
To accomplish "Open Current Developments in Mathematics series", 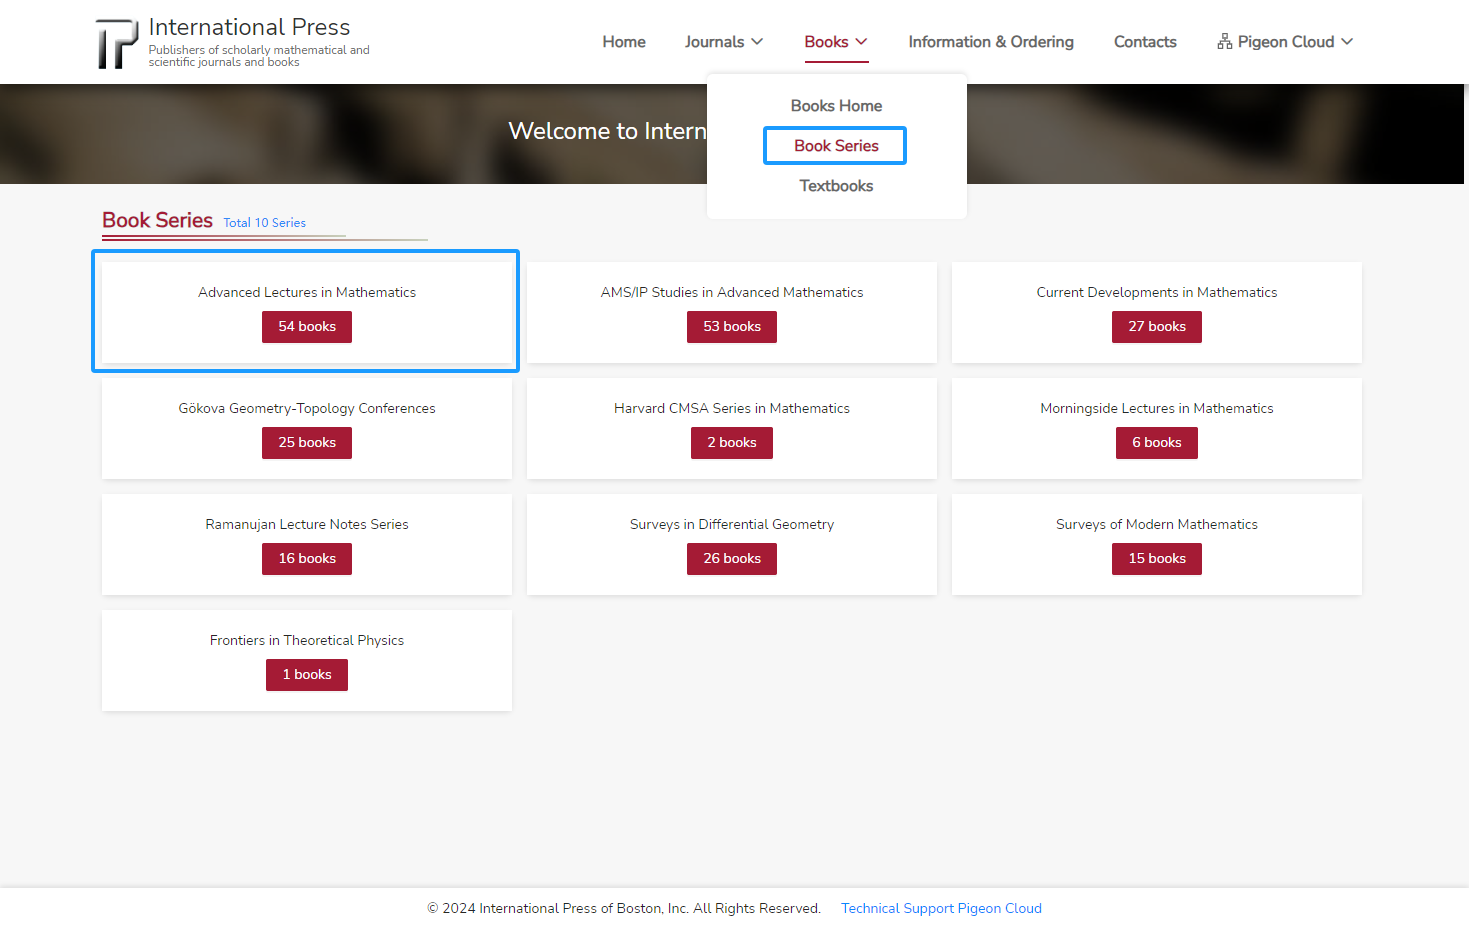I will click(1157, 292).
